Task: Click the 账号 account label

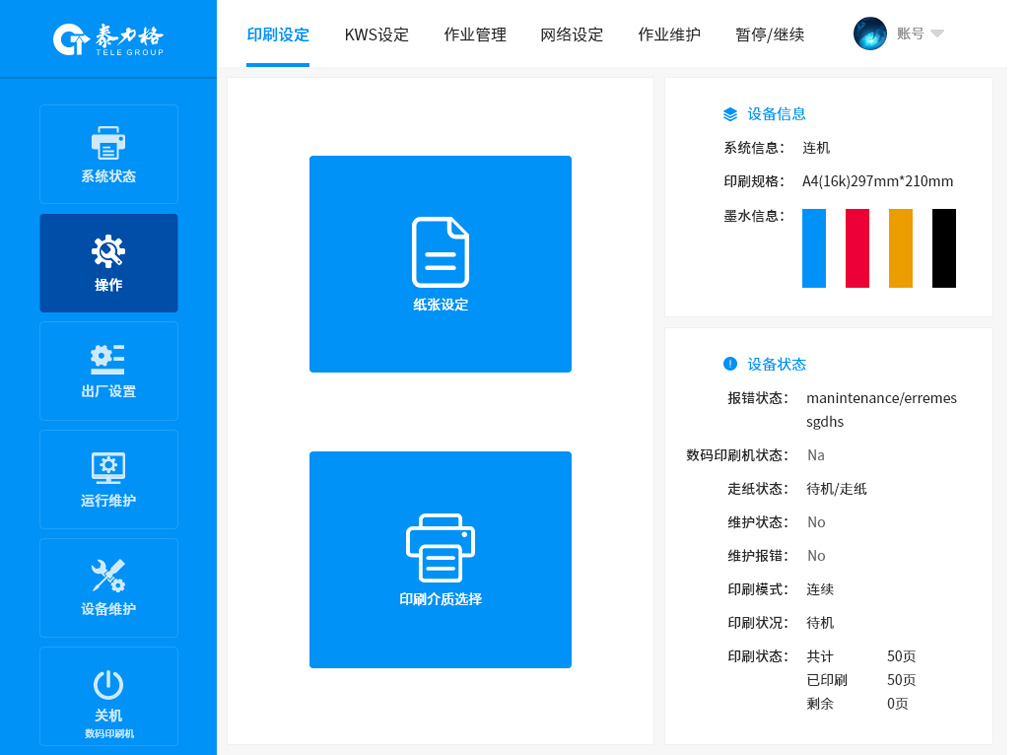Action: [x=911, y=33]
